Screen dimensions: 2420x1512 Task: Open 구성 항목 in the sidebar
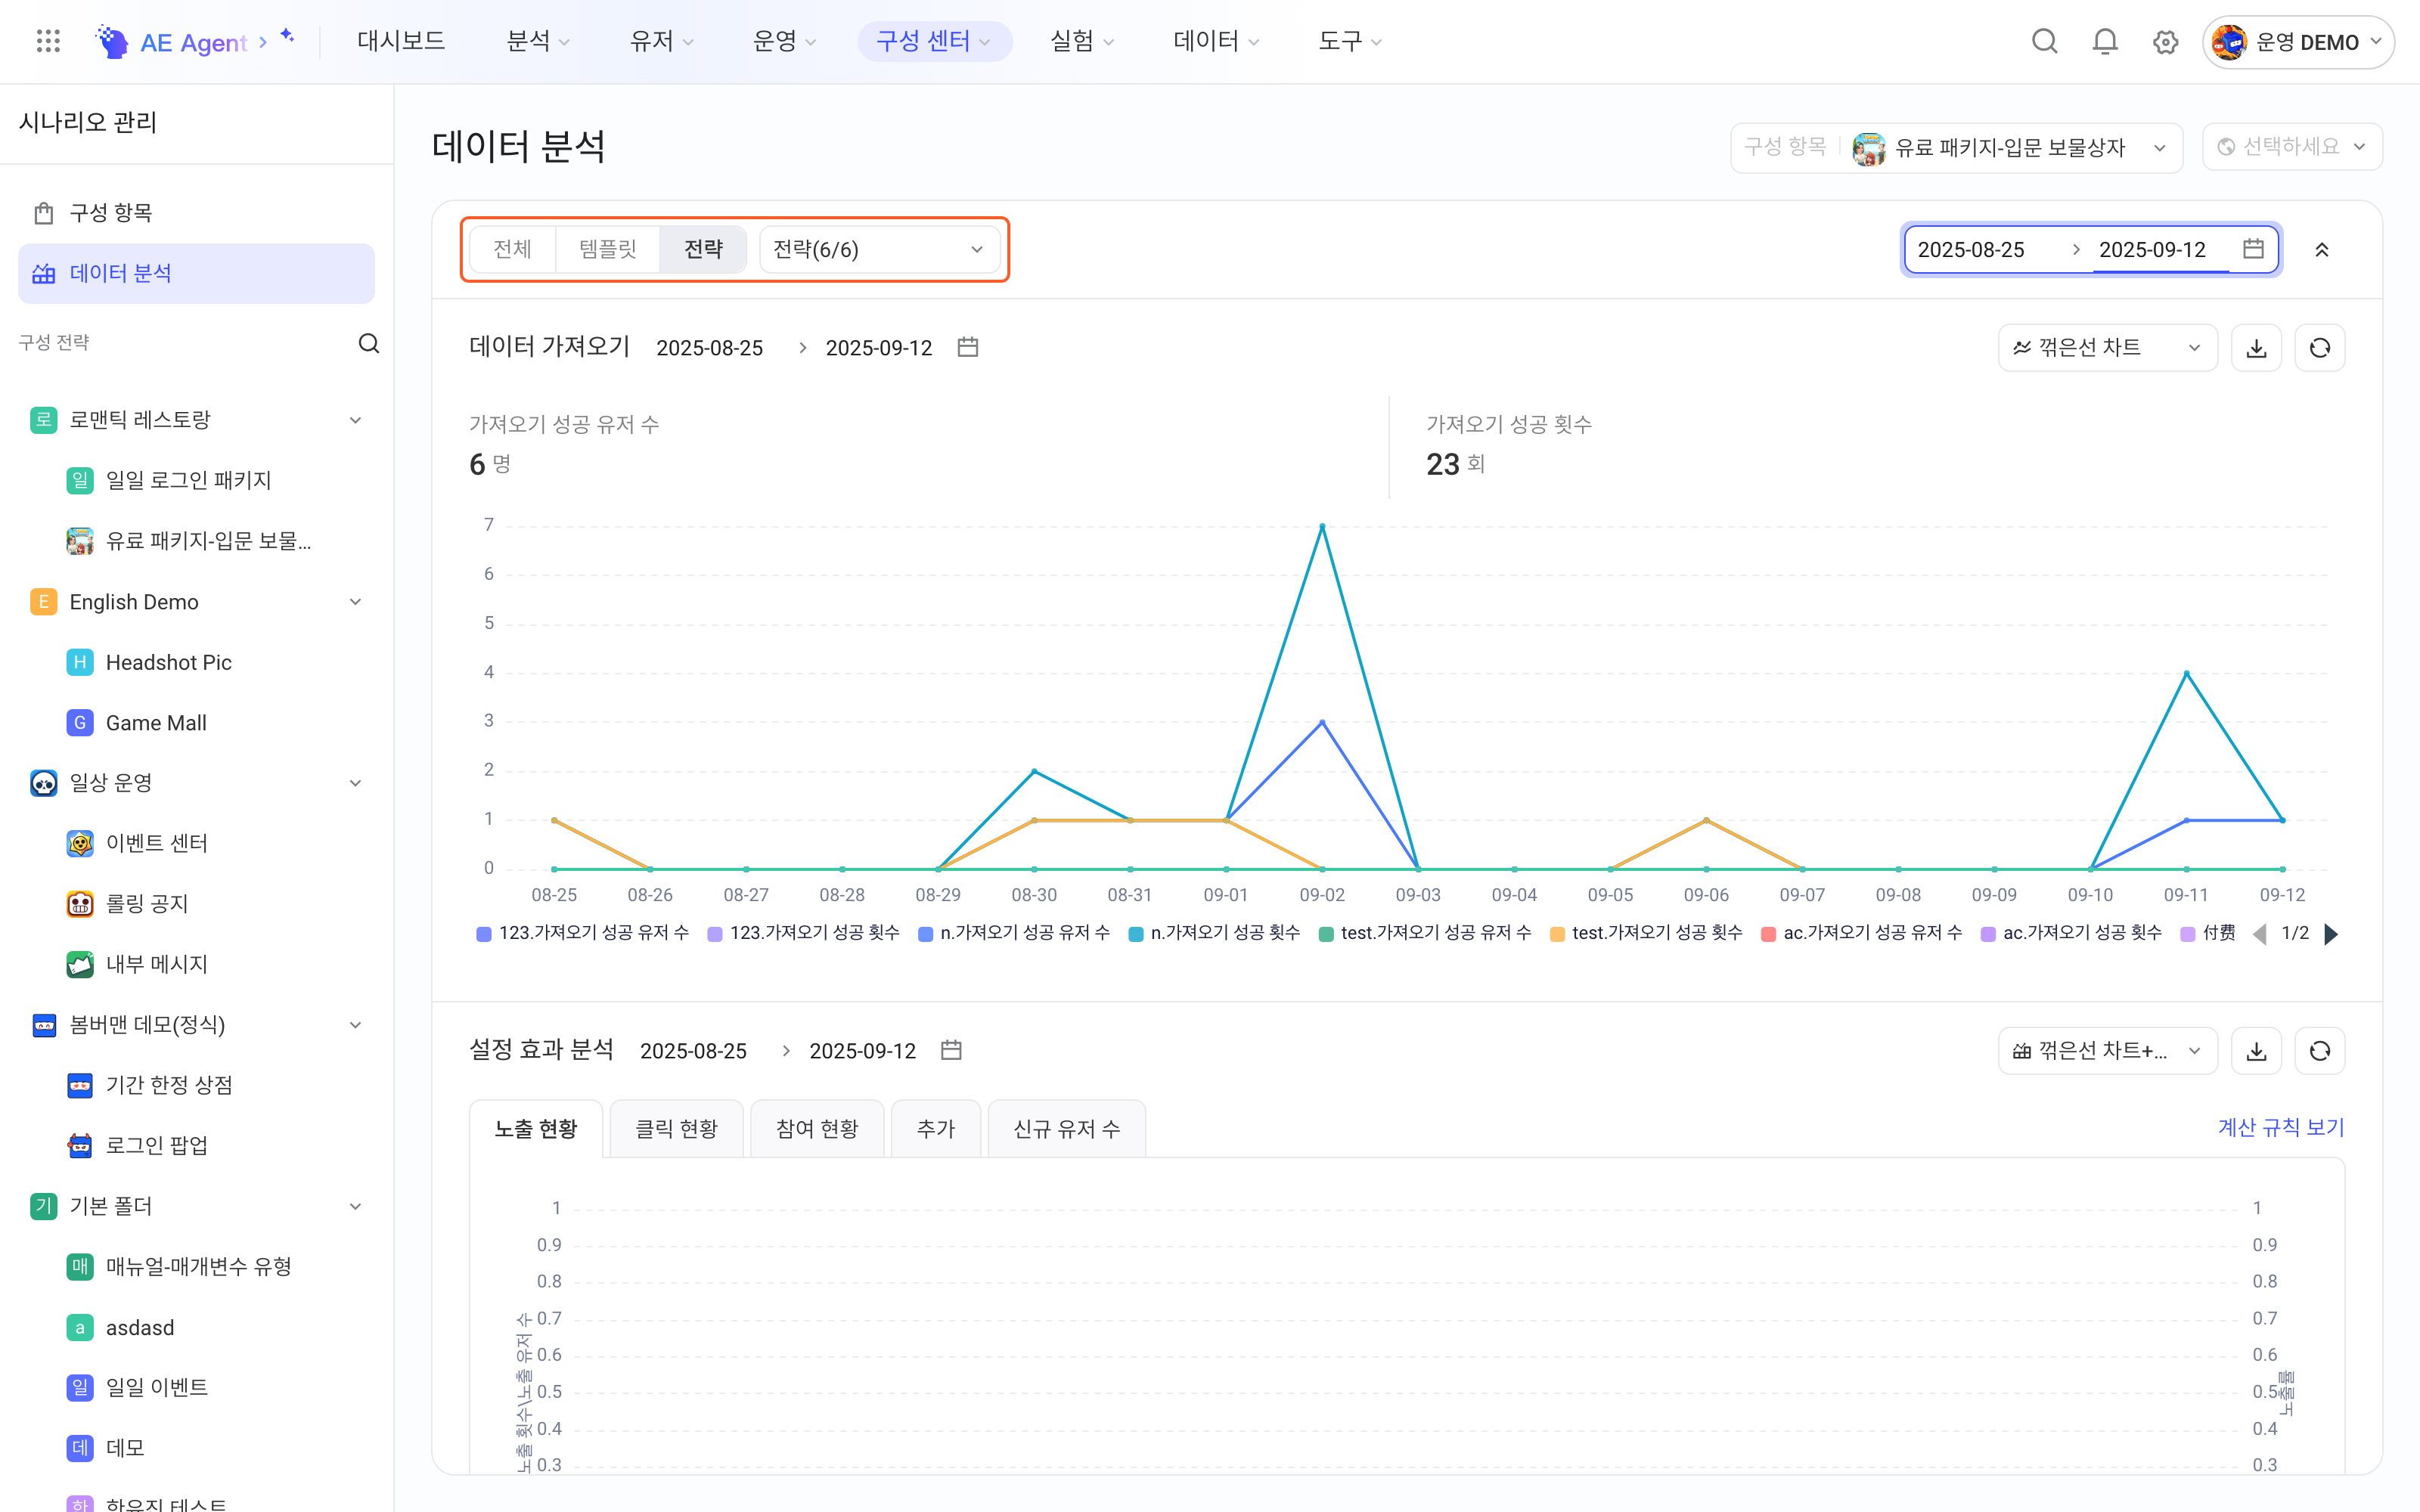tap(196, 213)
